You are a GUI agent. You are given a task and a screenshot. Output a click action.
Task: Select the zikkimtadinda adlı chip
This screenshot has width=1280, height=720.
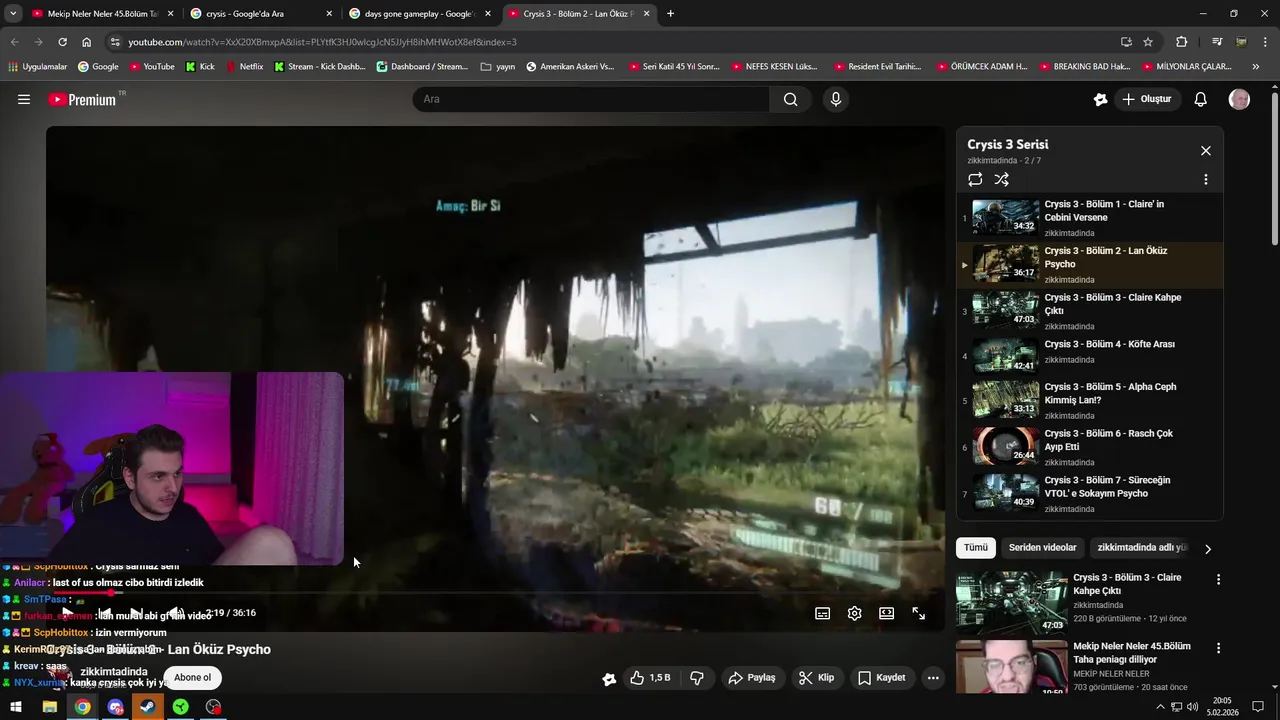[1142, 548]
